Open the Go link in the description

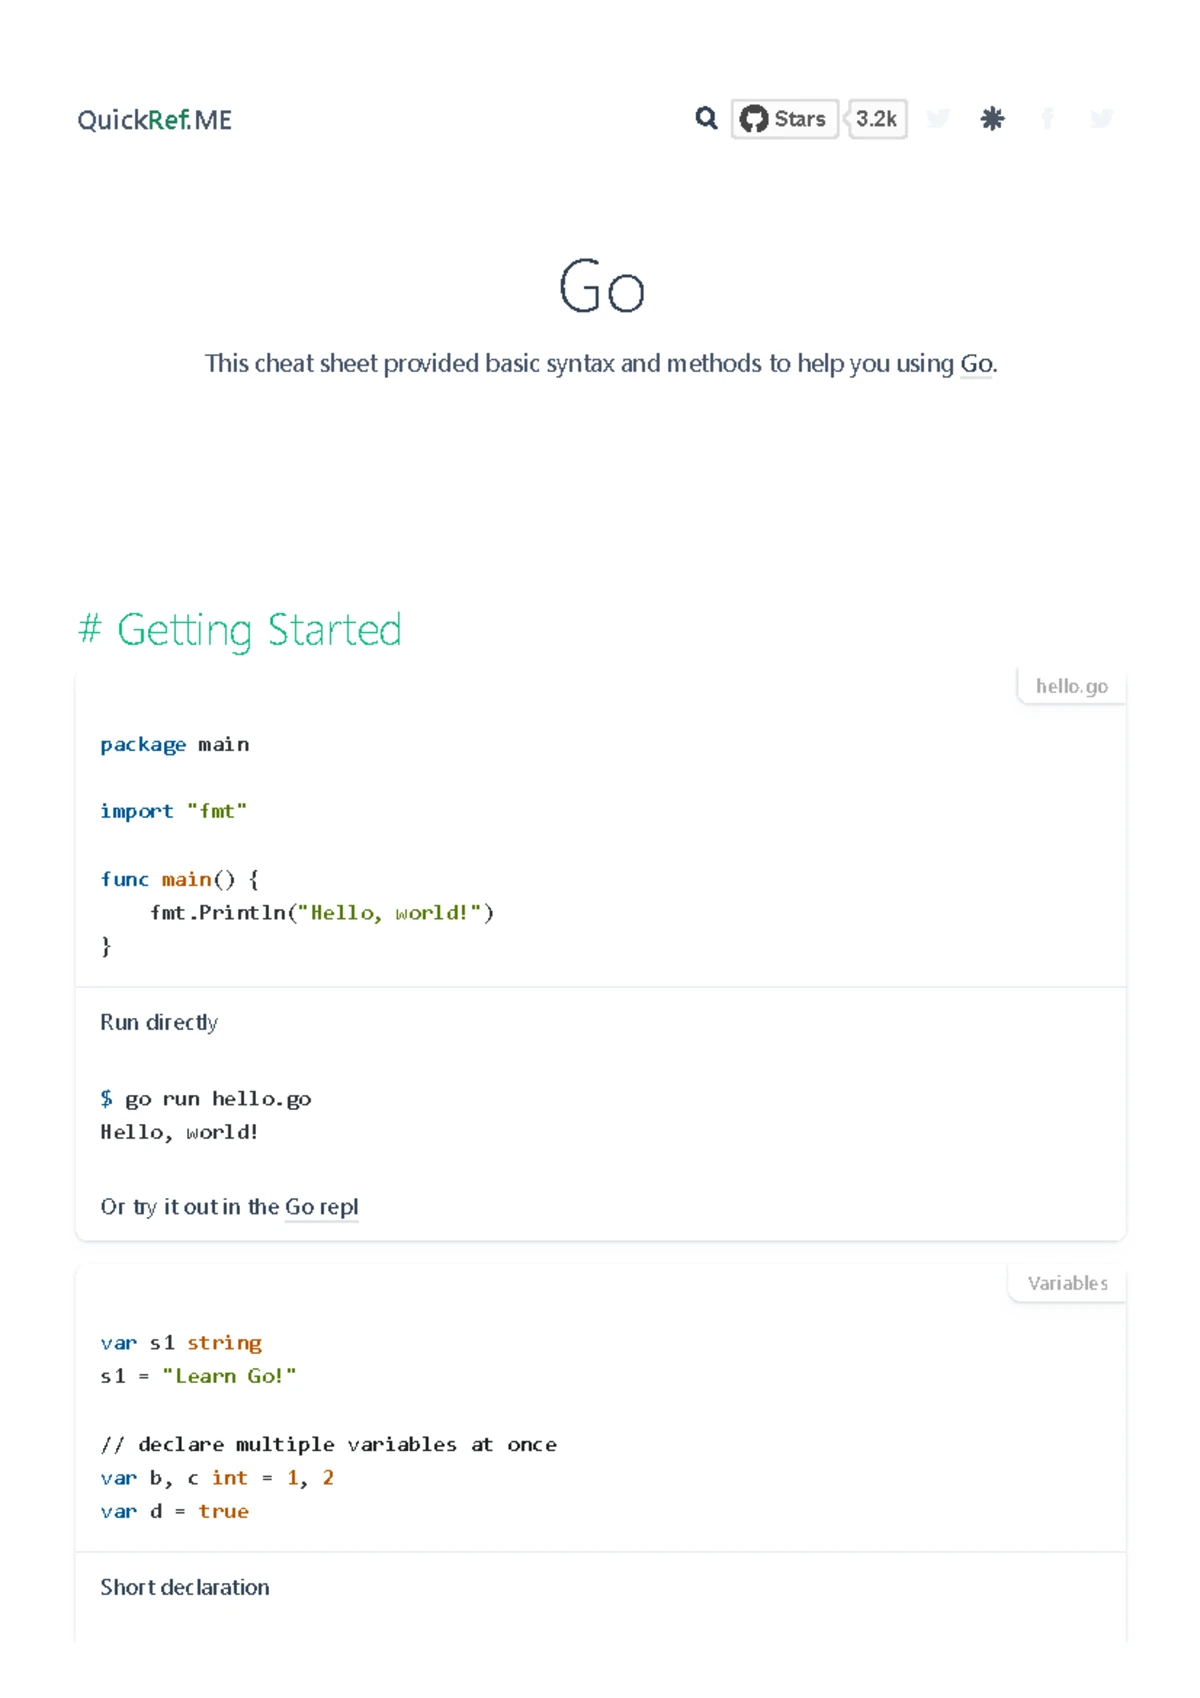[977, 364]
